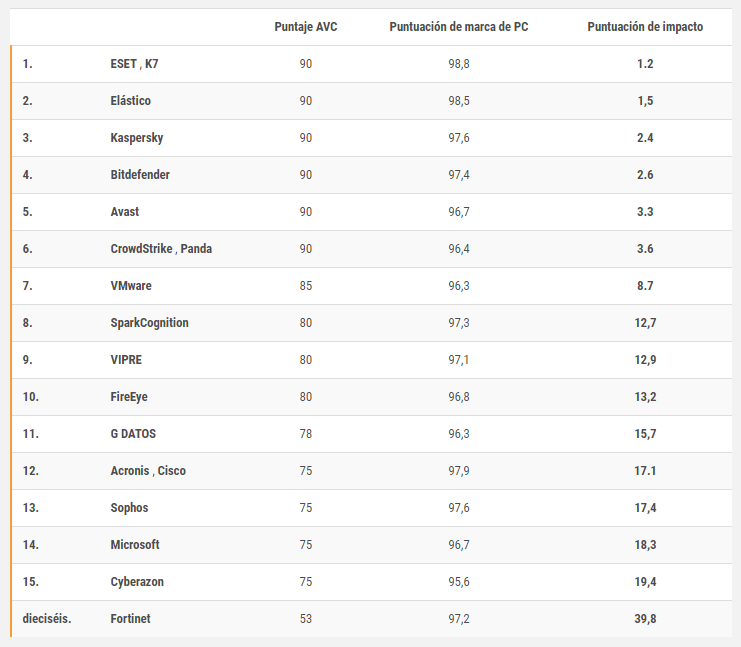The image size is (741, 647).
Task: Select the ESET vendor name
Action: (x=123, y=64)
